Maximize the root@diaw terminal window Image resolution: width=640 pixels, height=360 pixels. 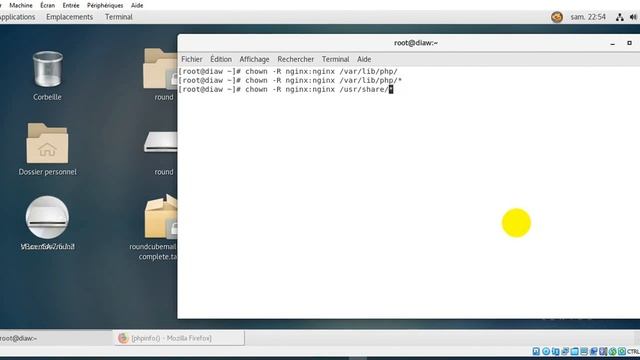(x=629, y=43)
